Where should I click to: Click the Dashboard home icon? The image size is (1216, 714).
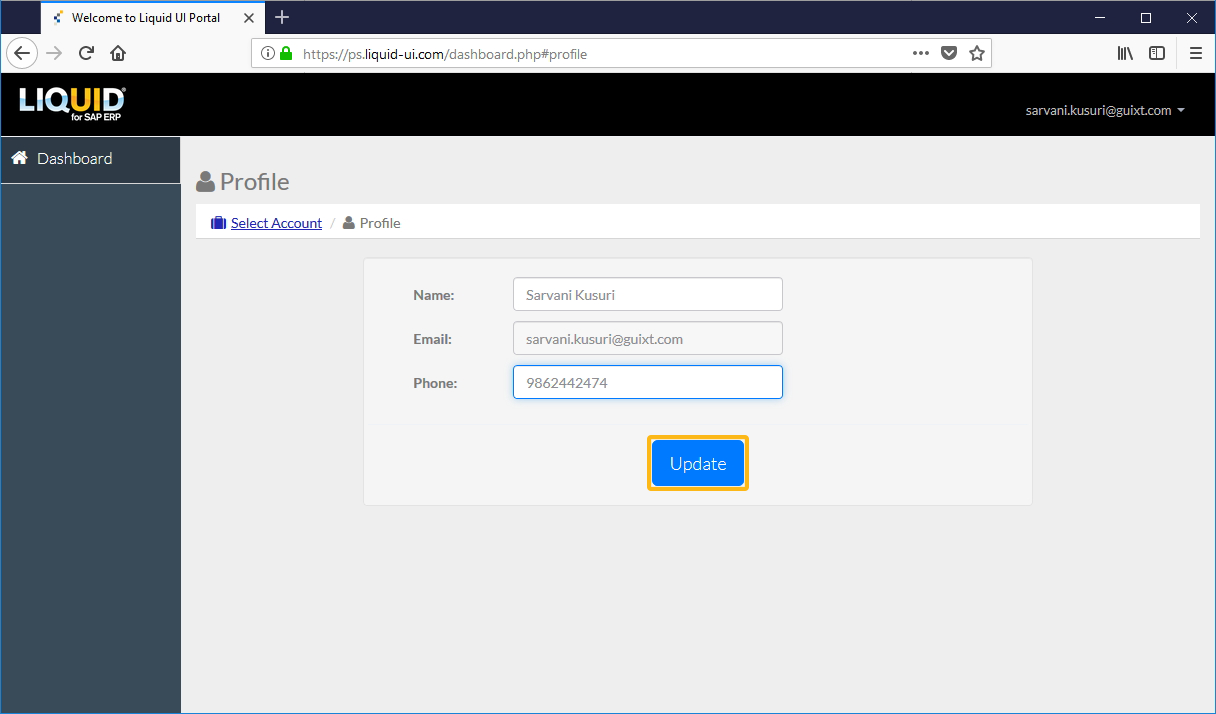[x=19, y=158]
